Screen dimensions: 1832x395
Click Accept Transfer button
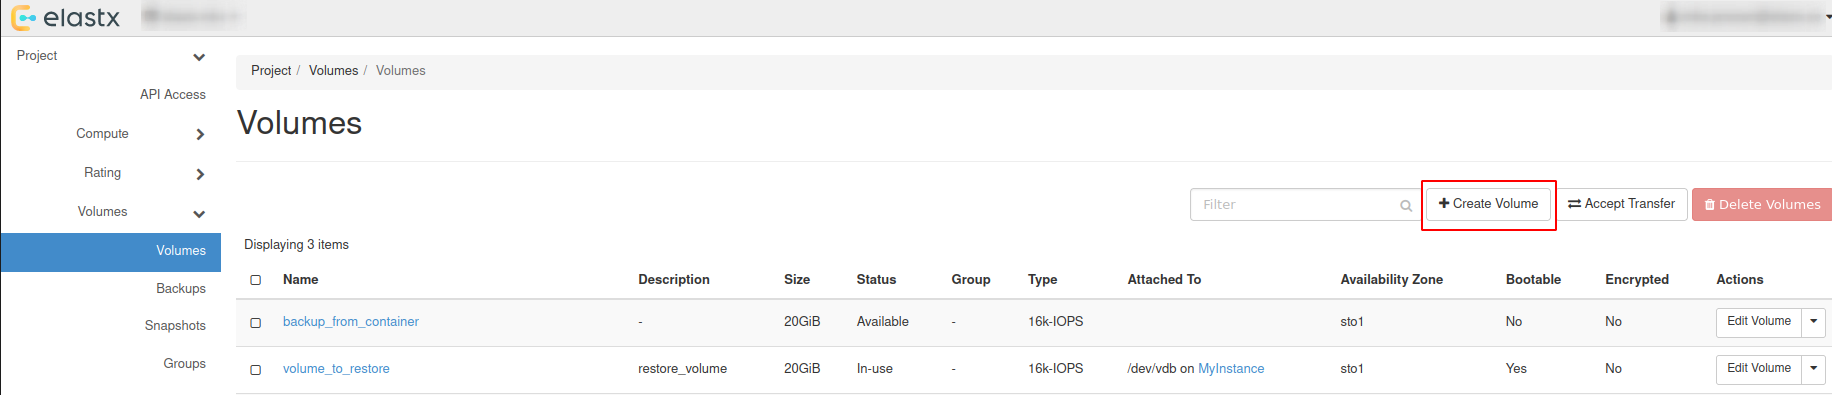1621,204
